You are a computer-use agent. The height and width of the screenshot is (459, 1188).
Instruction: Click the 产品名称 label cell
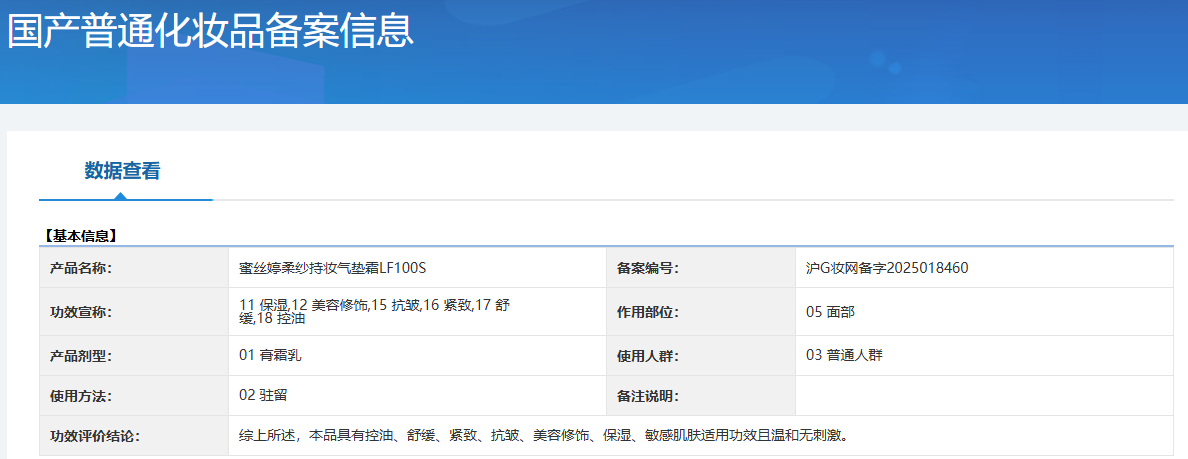pyautogui.click(x=134, y=268)
